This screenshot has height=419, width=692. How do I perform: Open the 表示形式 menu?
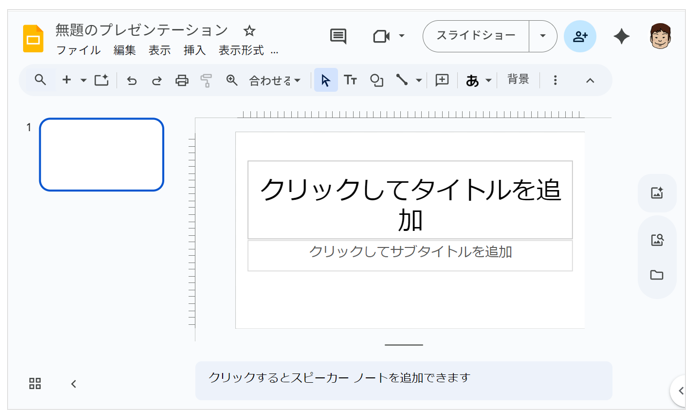[x=241, y=50]
